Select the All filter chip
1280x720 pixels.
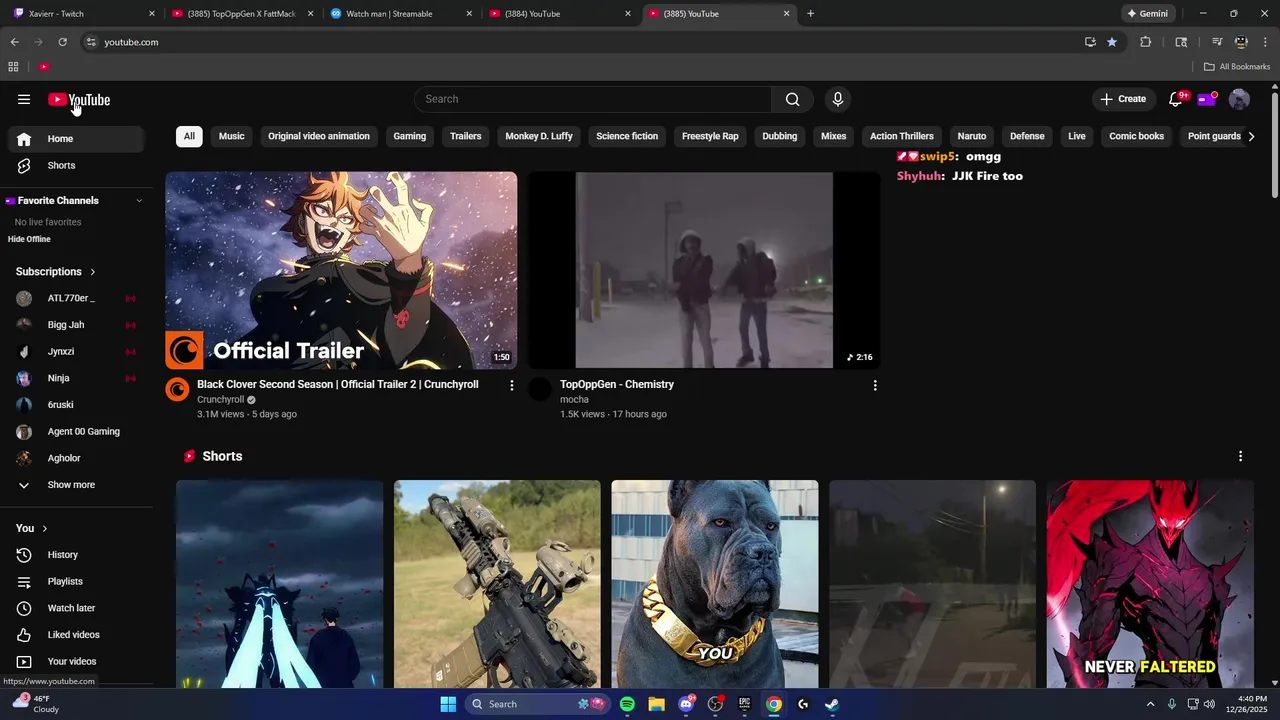[x=189, y=136]
